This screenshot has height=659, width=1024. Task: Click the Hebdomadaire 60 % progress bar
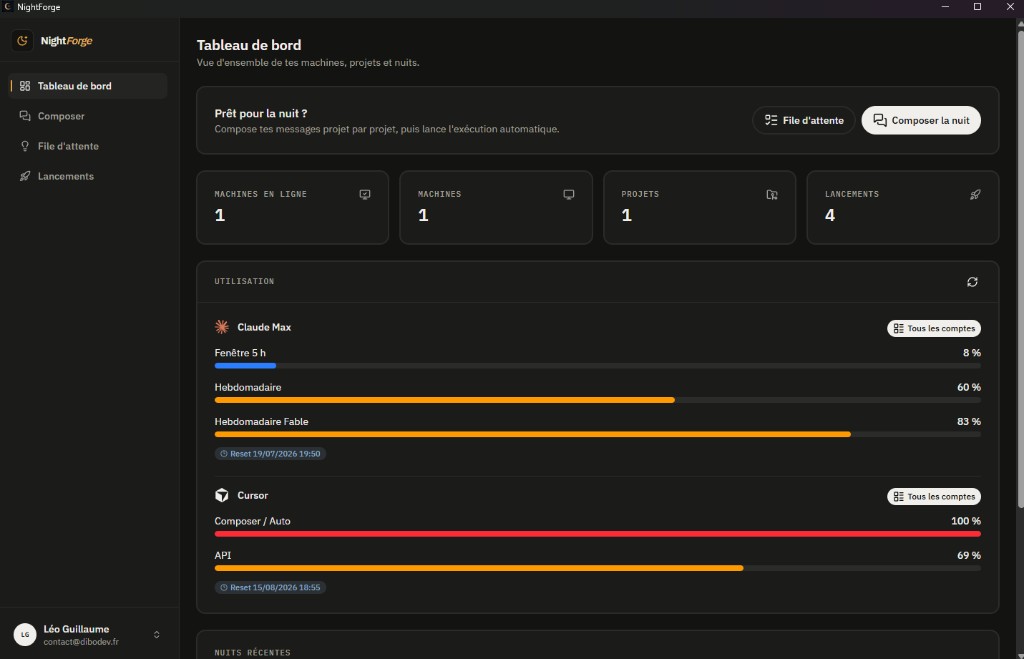coord(598,400)
